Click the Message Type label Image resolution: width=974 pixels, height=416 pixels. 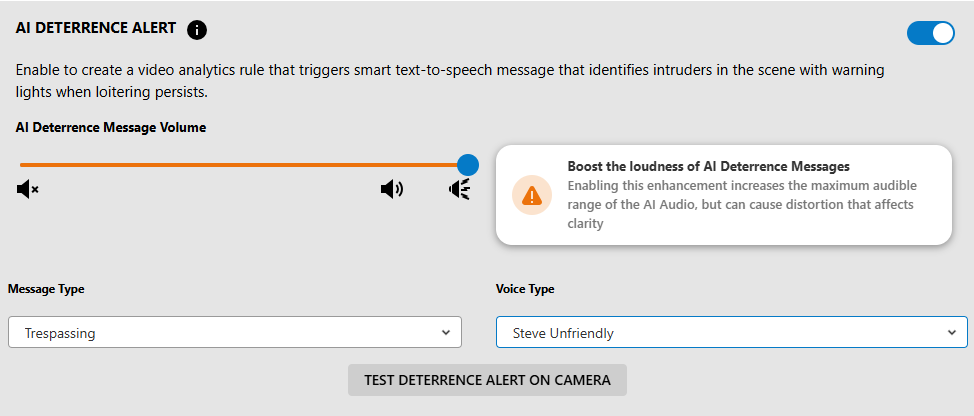pyautogui.click(x=46, y=289)
